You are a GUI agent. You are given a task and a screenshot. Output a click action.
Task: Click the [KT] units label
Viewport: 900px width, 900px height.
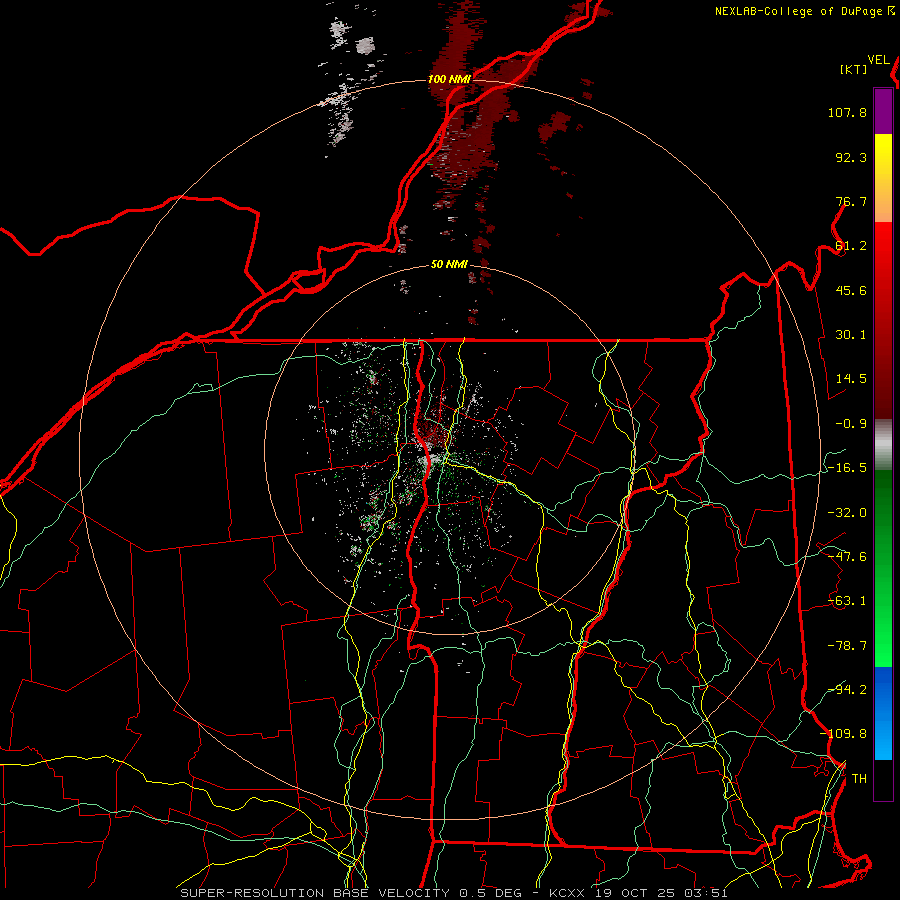[854, 69]
